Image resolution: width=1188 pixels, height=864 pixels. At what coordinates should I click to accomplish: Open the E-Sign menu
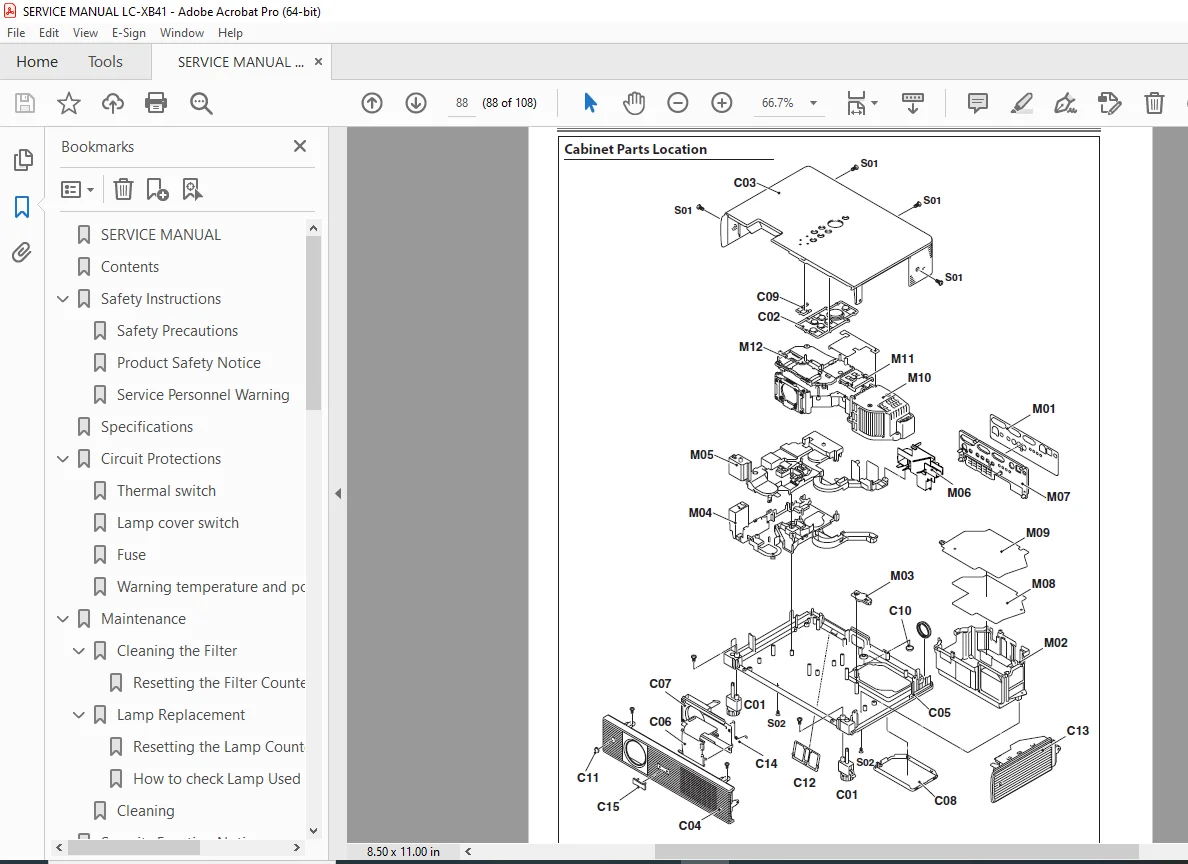pos(128,33)
